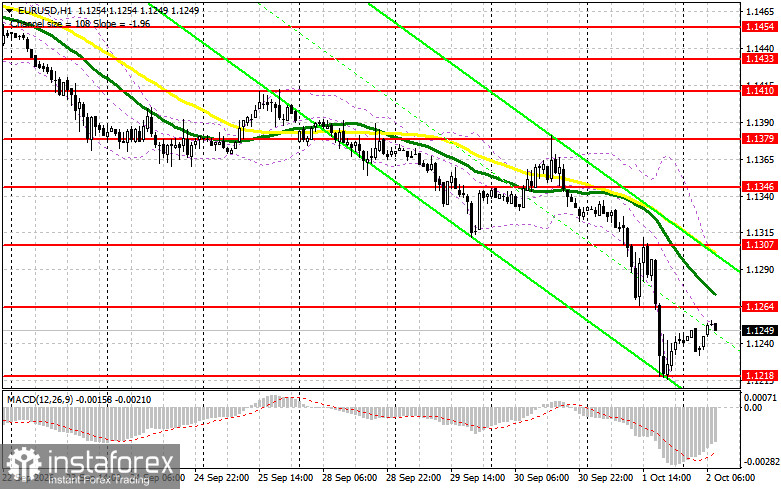The width and height of the screenshot is (781, 489).
Task: Select the 1.1454 red price label
Action: point(759,27)
